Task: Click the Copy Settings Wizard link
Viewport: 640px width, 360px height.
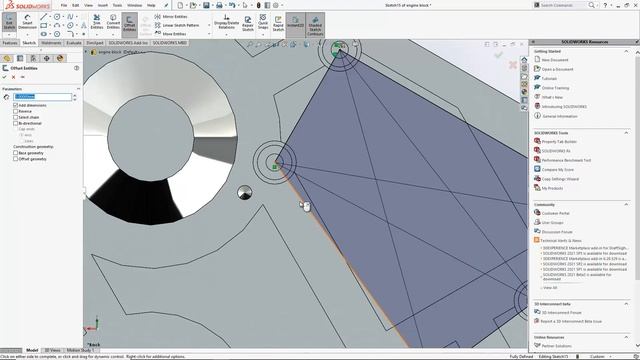Action: coord(560,179)
